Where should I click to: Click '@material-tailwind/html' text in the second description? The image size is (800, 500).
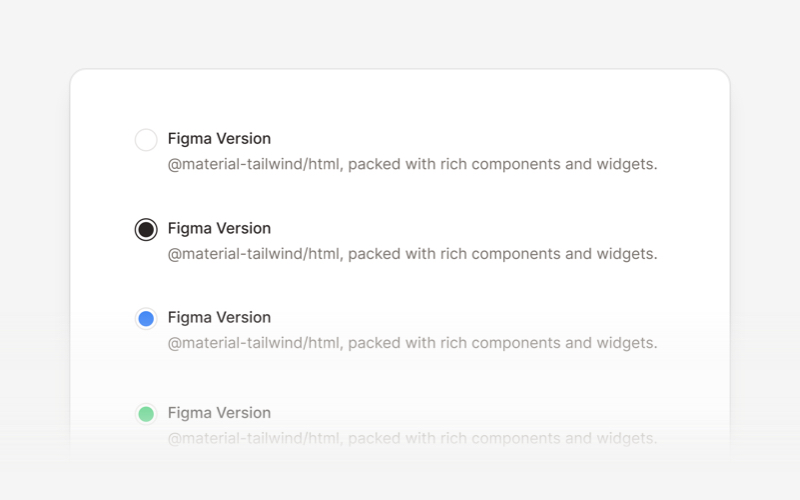(255, 254)
